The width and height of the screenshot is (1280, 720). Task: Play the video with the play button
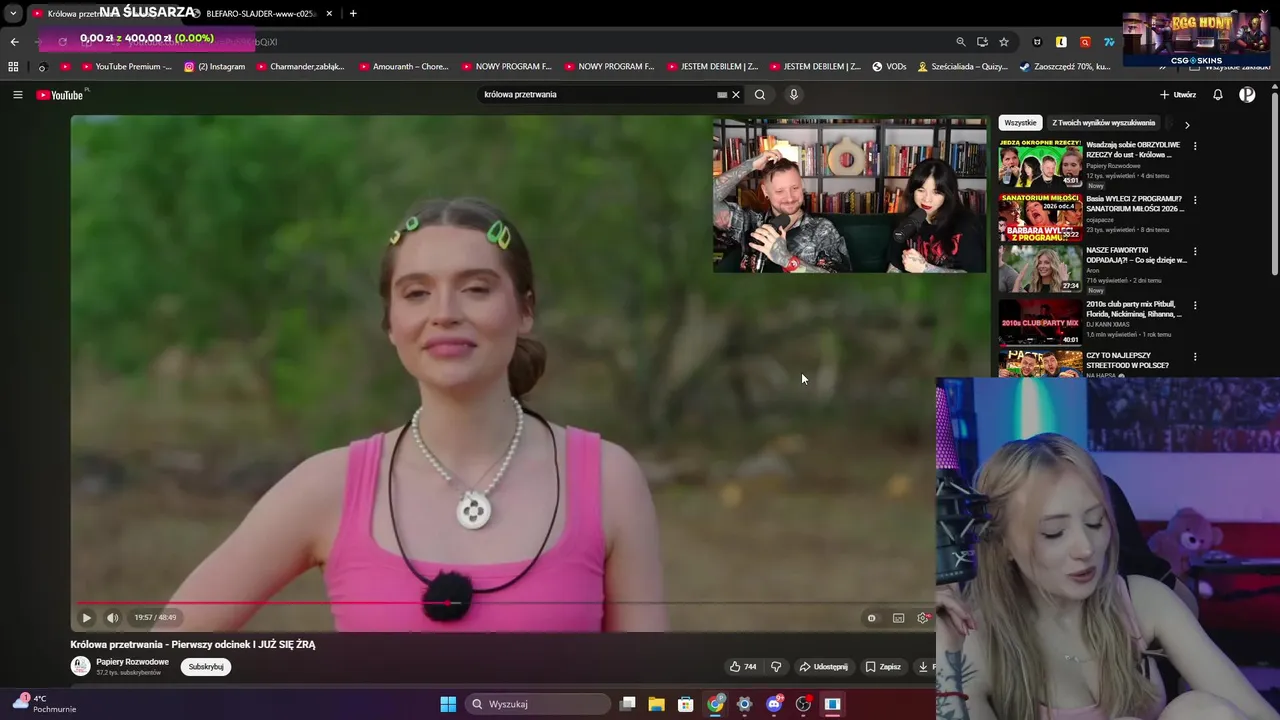coord(86,618)
